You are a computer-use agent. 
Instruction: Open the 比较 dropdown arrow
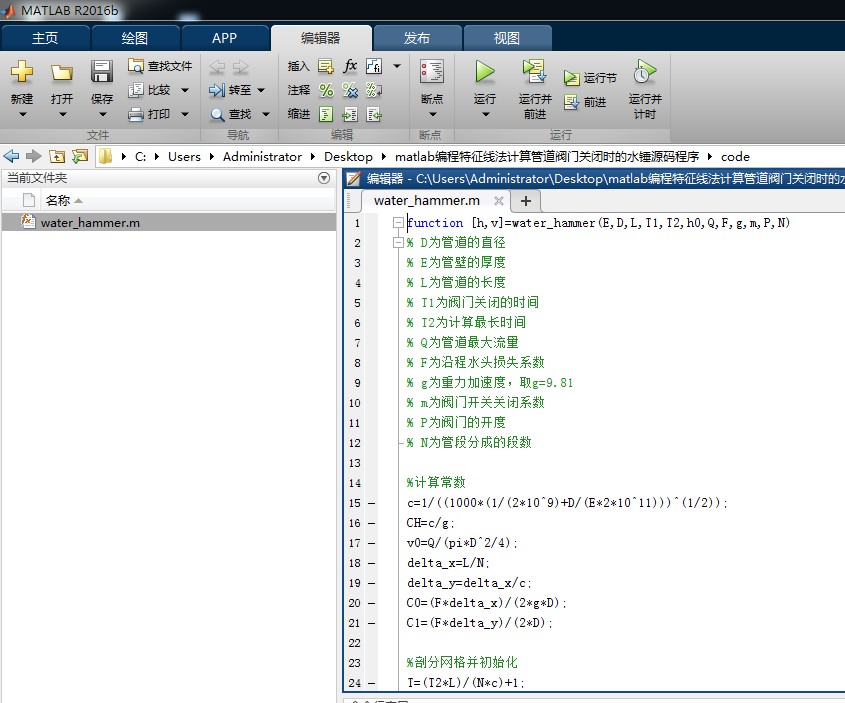(185, 90)
